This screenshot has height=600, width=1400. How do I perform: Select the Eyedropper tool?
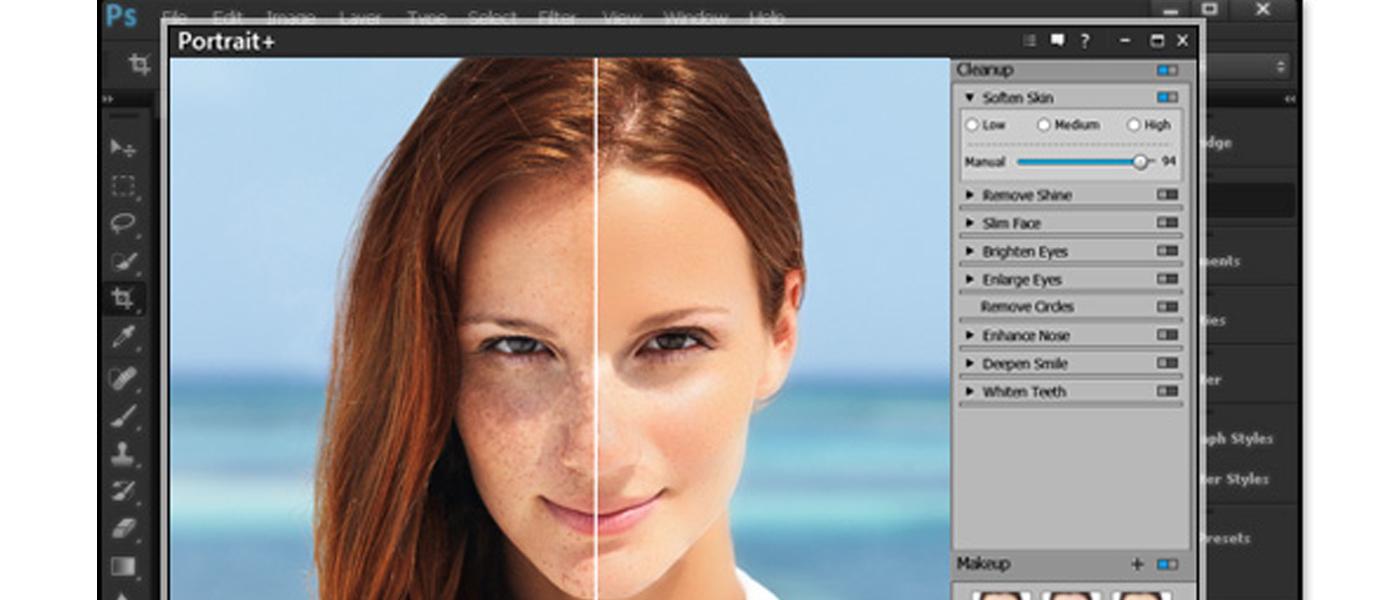[124, 338]
